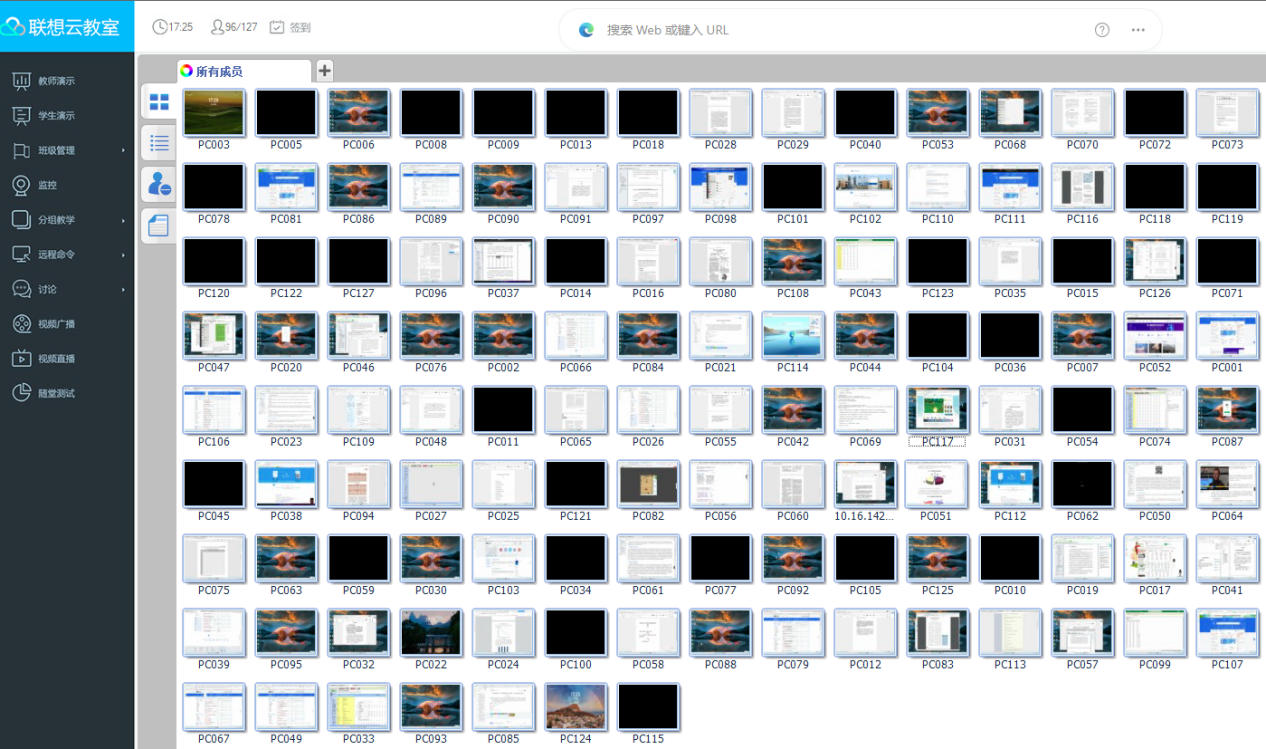This screenshot has height=749, width=1266.
Task: Select the PC073 thumbnail
Action: 1227,113
